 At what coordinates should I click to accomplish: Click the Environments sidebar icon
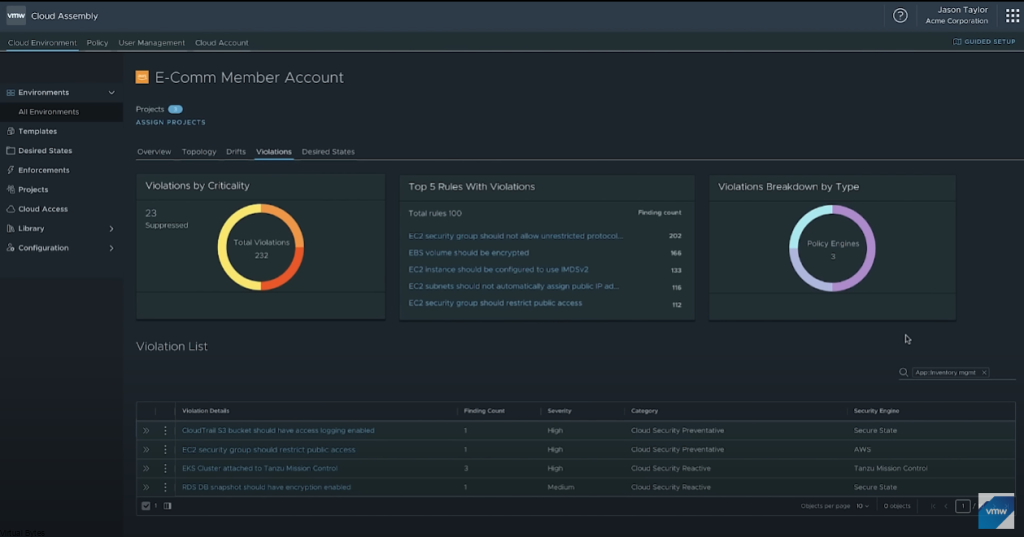click(x=10, y=93)
